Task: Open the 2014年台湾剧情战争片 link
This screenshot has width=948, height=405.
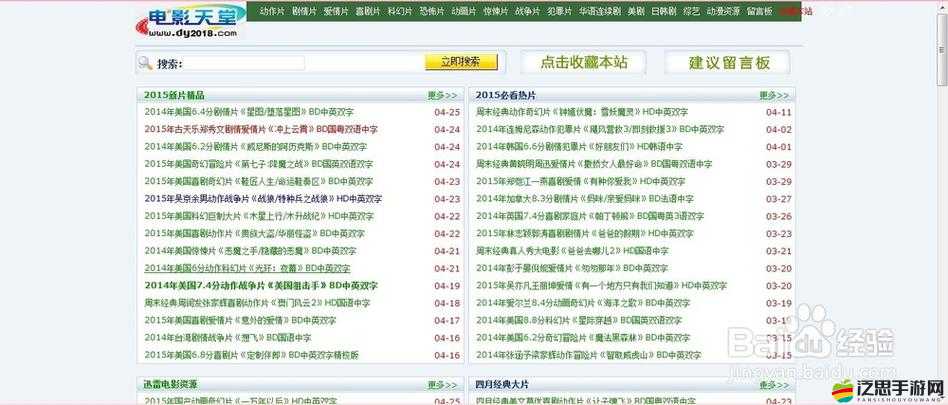Action: (228, 338)
